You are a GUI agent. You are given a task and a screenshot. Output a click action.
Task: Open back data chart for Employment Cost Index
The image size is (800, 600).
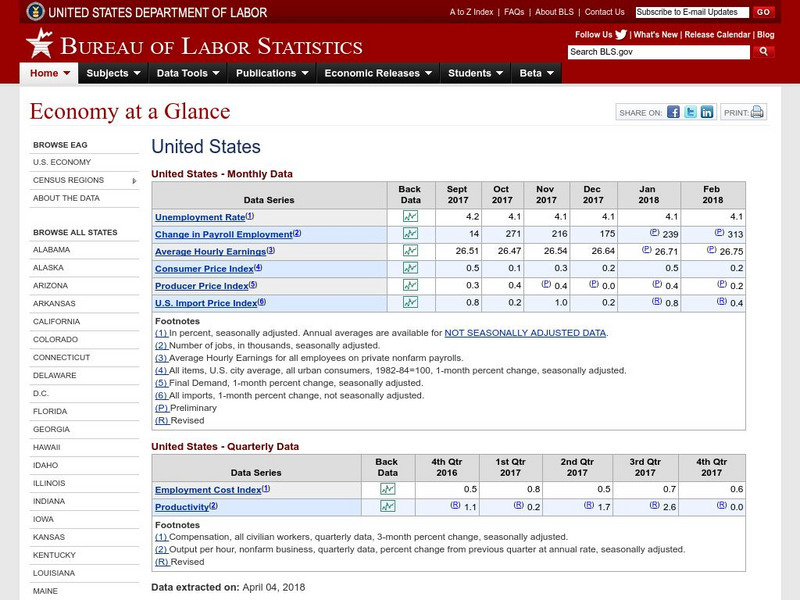[387, 489]
